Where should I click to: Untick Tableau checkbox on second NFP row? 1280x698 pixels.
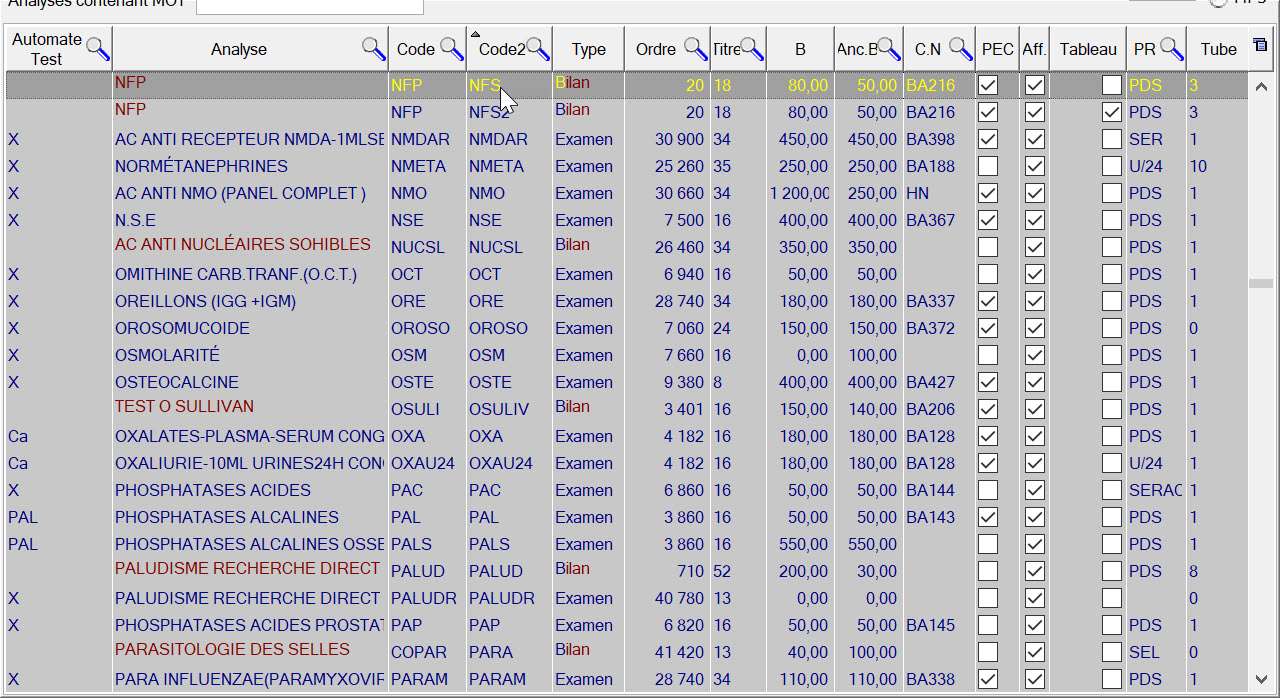[x=1111, y=112]
